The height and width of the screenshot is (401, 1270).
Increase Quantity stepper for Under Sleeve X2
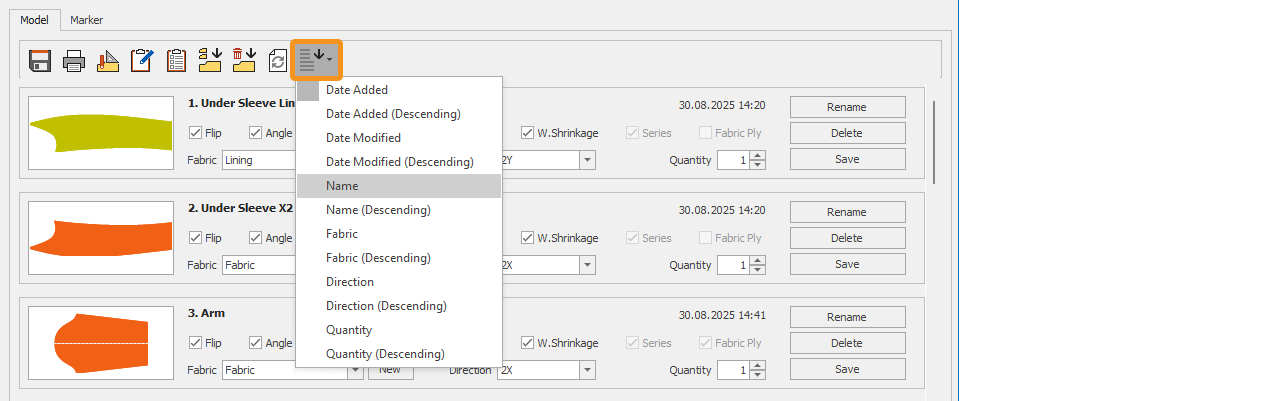click(758, 261)
